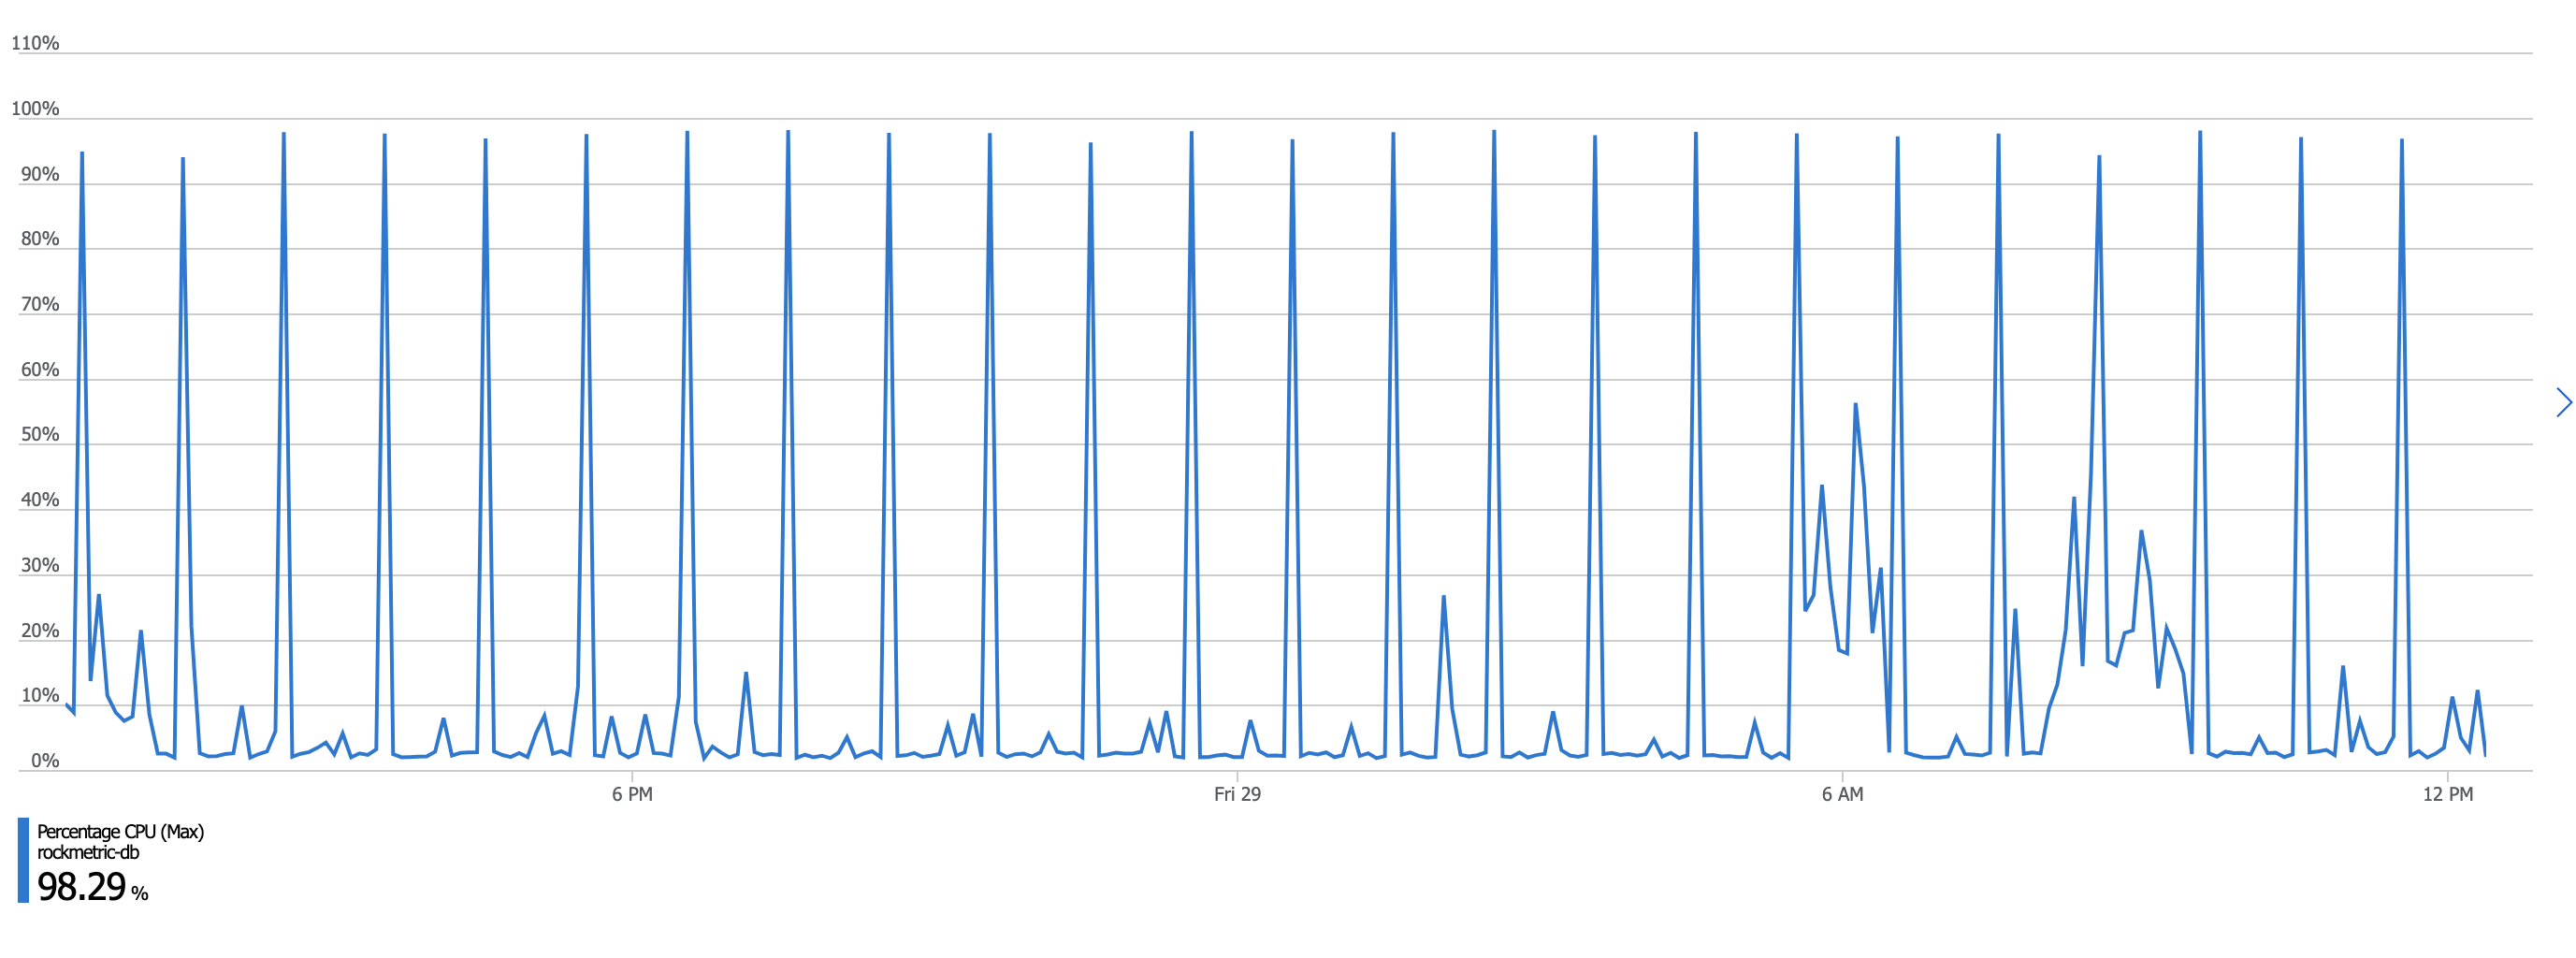The height and width of the screenshot is (958, 2576).
Task: Click the 70% y-axis label
Action: click(x=40, y=304)
